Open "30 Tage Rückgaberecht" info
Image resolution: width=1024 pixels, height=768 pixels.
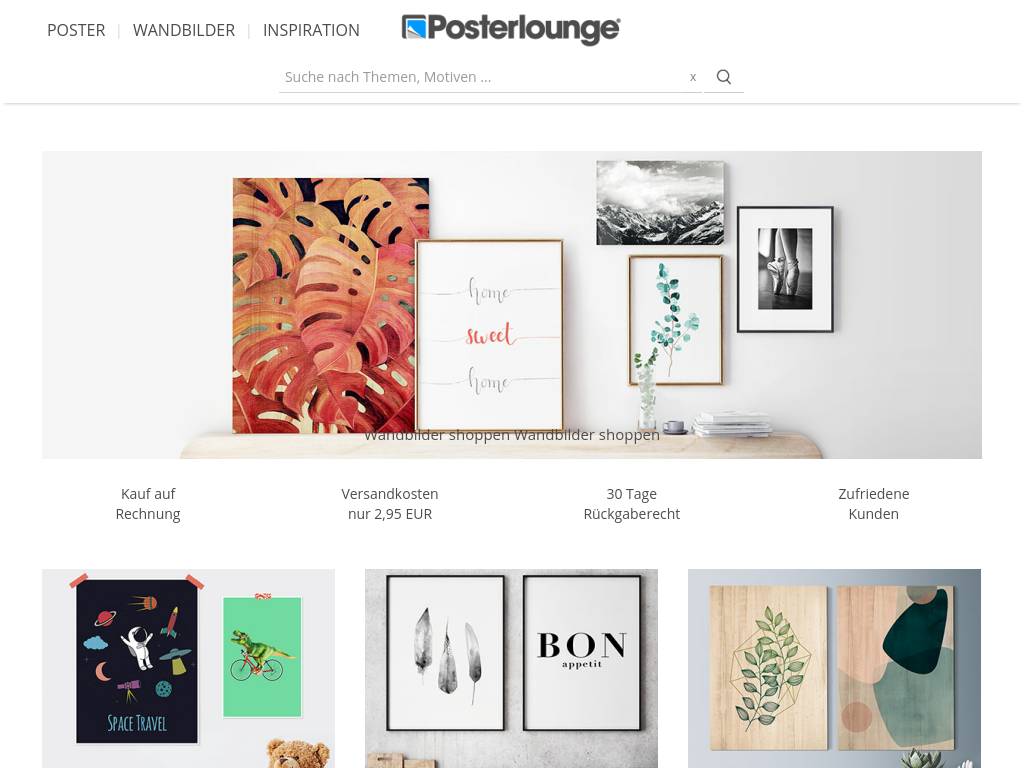coord(632,504)
